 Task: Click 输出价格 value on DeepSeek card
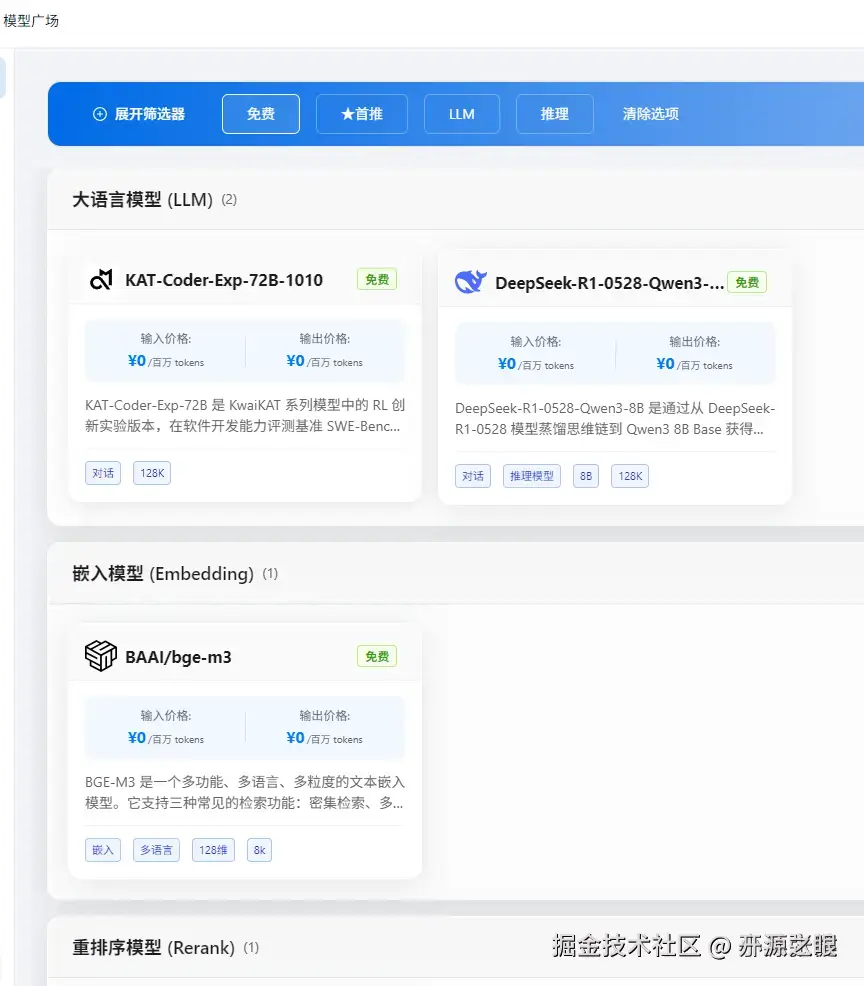(x=694, y=364)
